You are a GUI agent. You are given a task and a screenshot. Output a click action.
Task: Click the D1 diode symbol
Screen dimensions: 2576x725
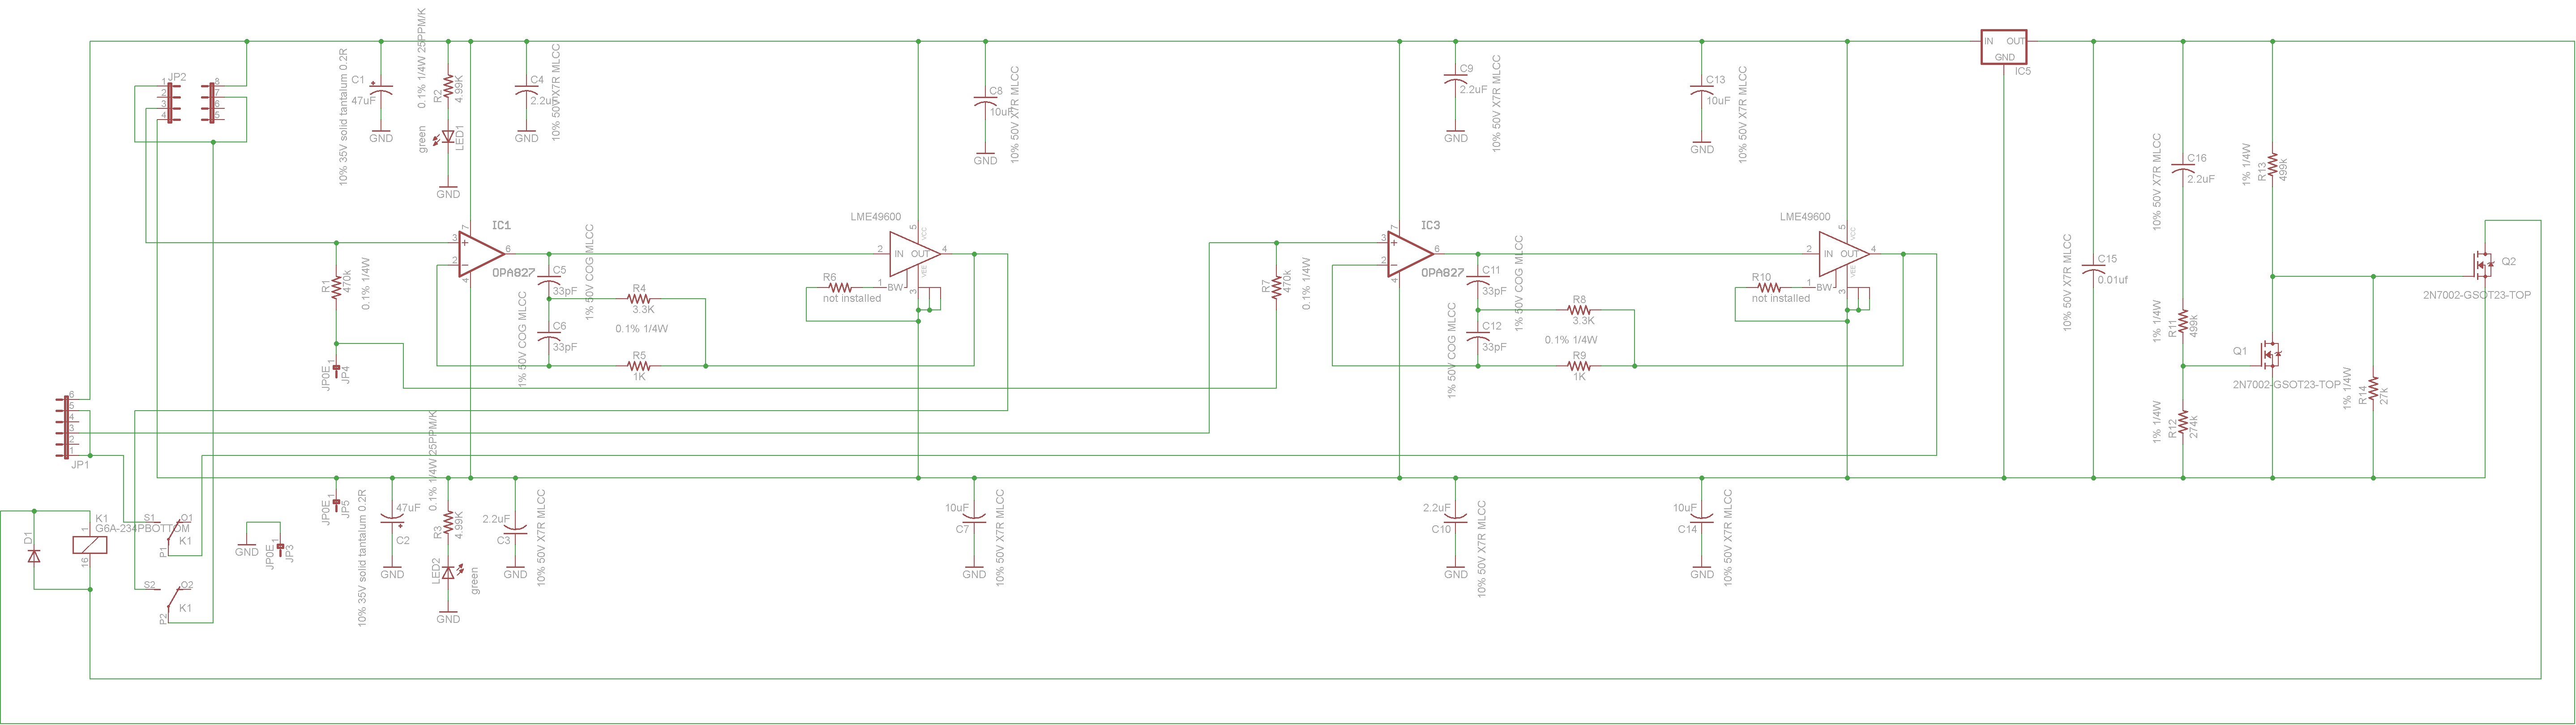point(34,555)
